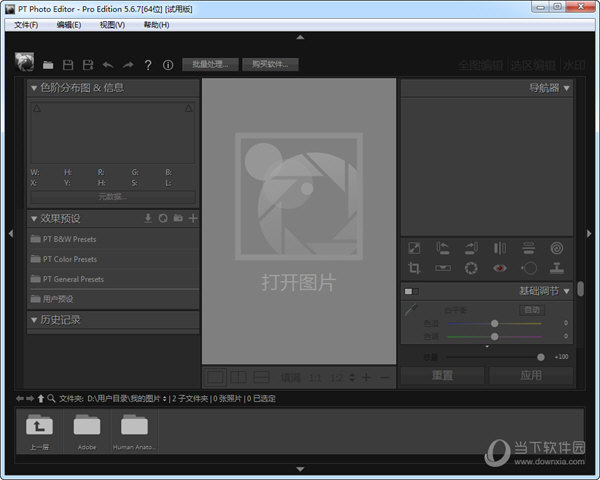Open the about info circle icon
Image resolution: width=600 pixels, height=480 pixels.
click(168, 65)
